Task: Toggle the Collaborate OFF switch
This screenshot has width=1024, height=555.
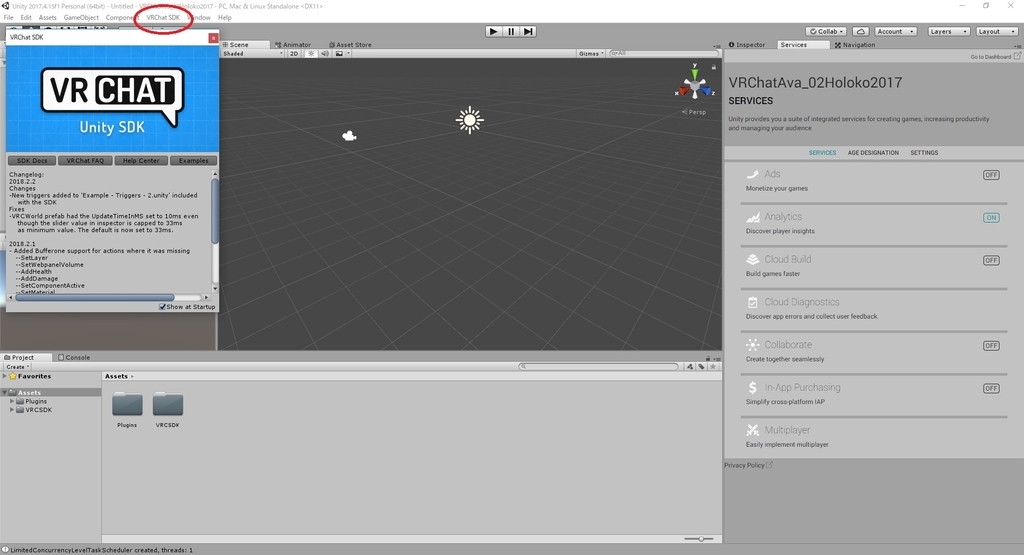Action: click(991, 345)
